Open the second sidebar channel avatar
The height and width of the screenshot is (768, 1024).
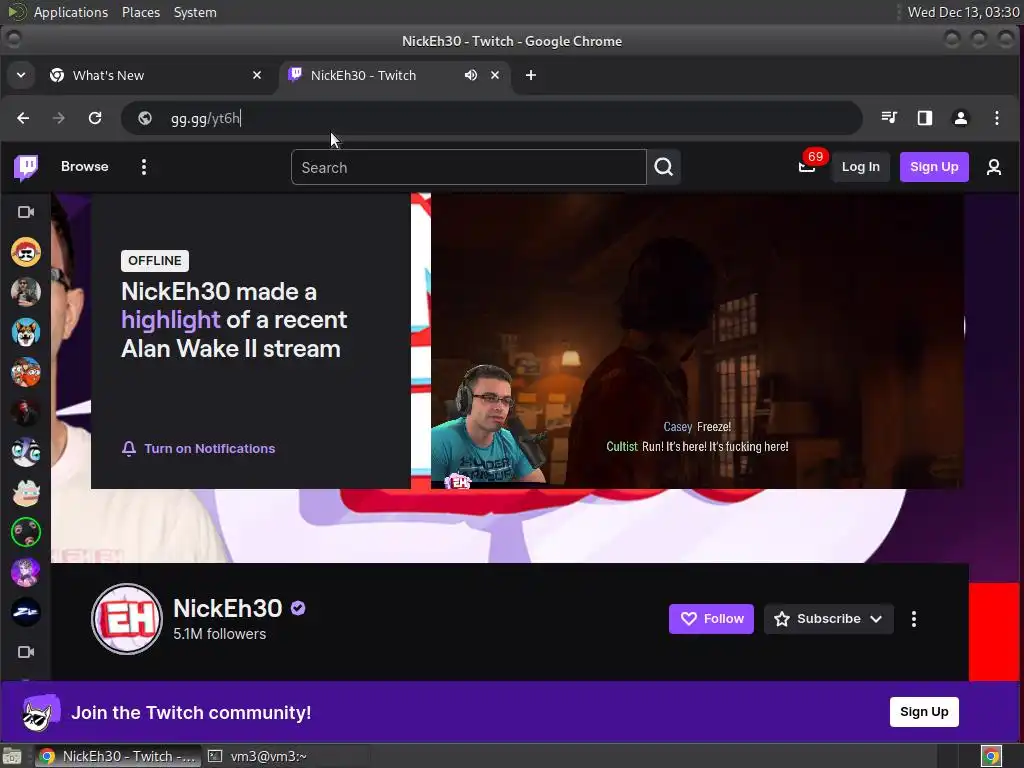(26, 292)
